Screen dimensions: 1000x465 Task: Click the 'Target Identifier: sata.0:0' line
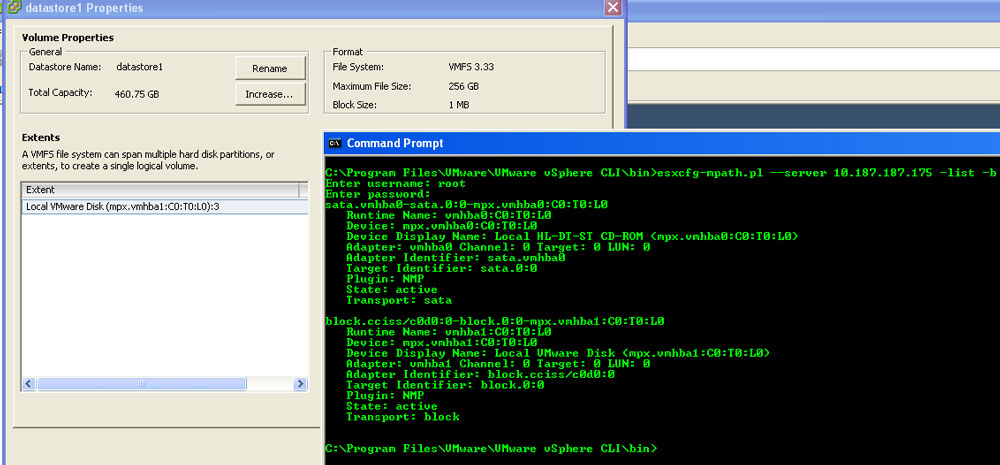point(442,269)
